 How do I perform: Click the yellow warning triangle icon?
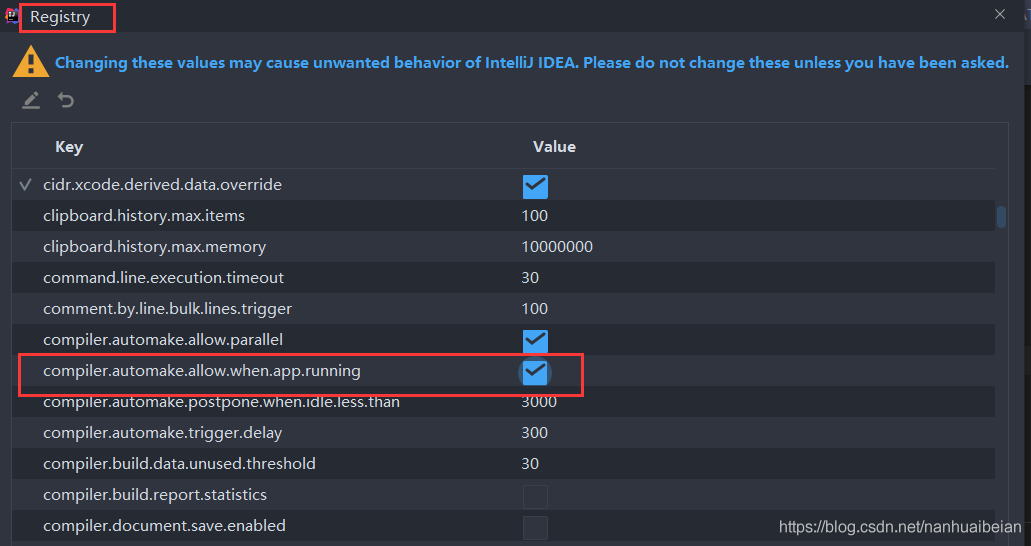tap(30, 61)
